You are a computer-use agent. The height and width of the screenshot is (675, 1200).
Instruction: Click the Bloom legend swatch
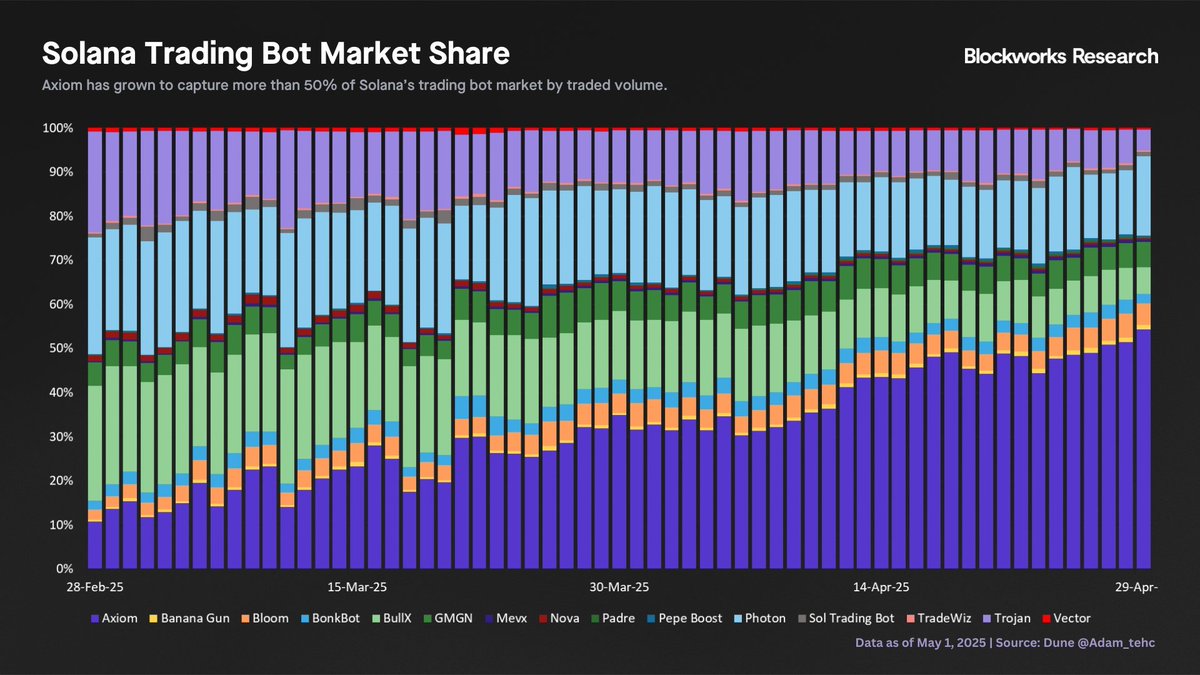(x=245, y=619)
